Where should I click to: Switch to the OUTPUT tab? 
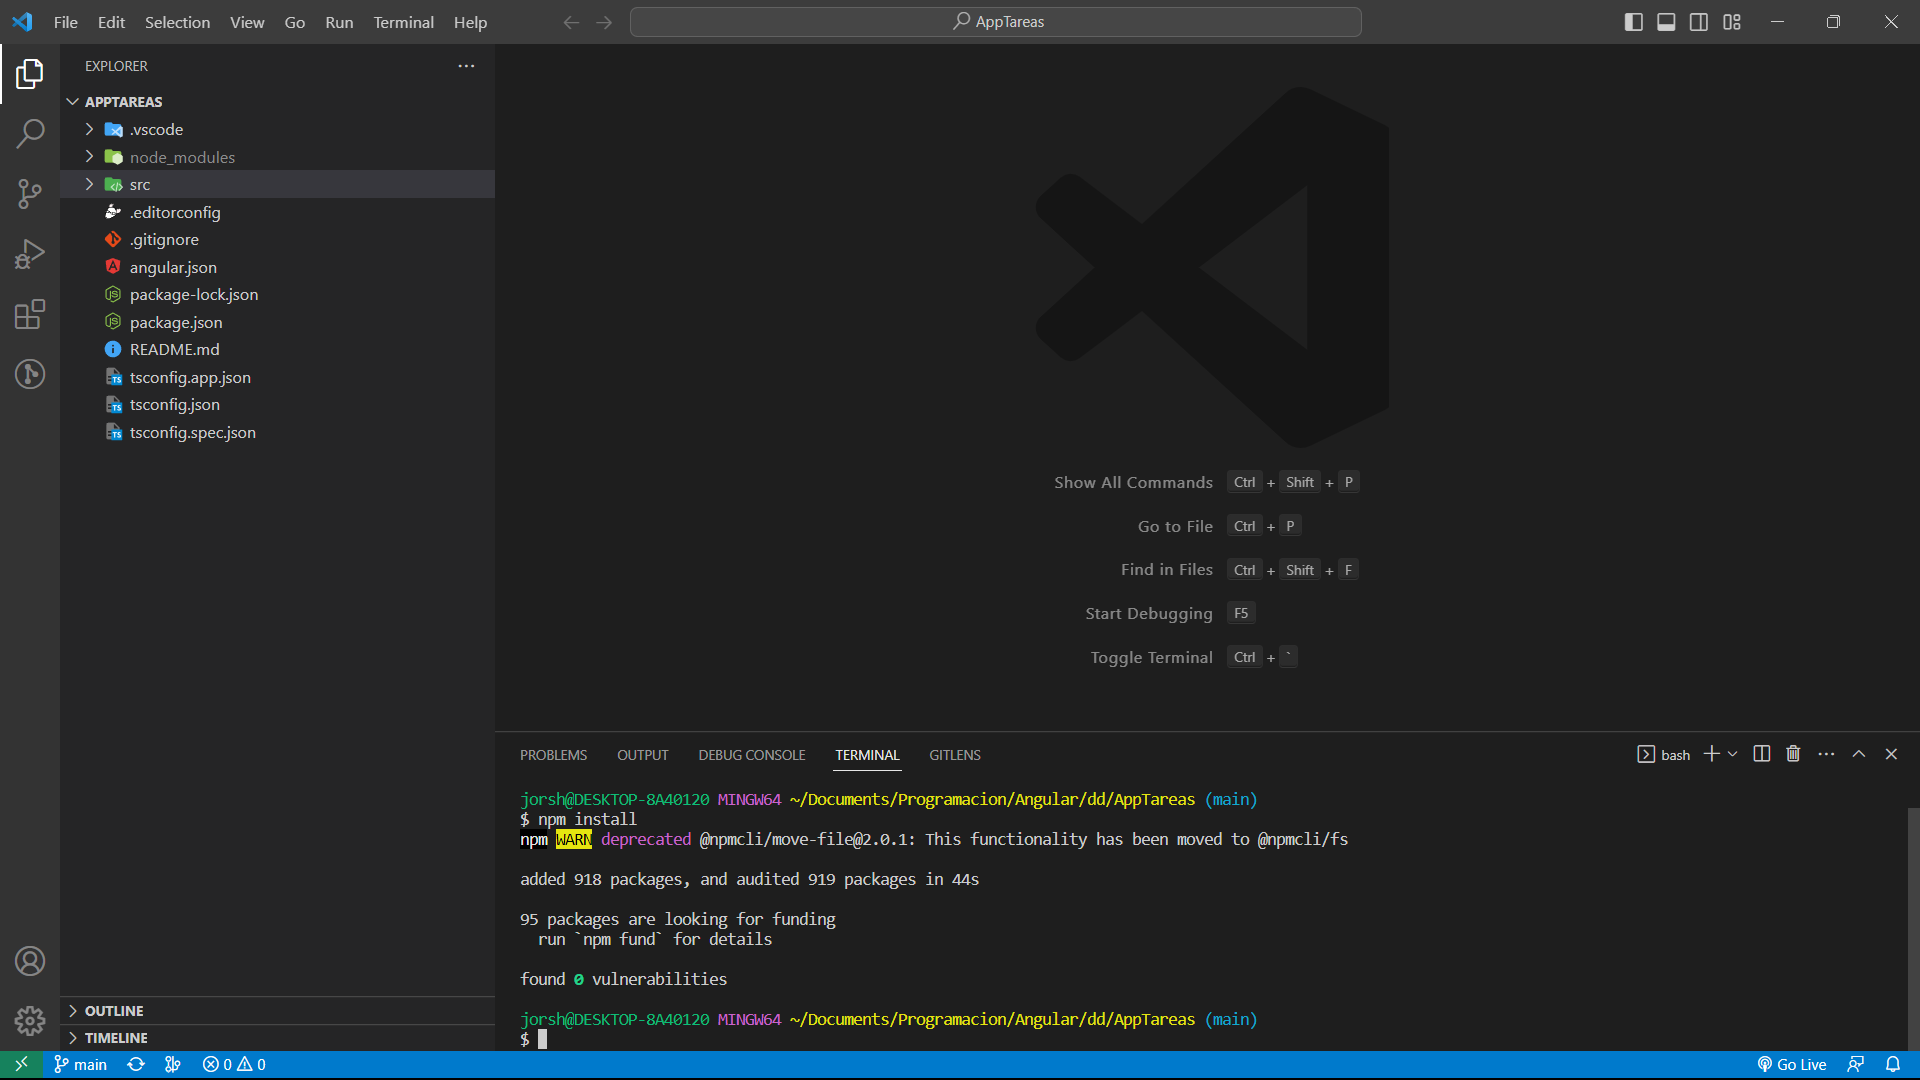pyautogui.click(x=642, y=755)
